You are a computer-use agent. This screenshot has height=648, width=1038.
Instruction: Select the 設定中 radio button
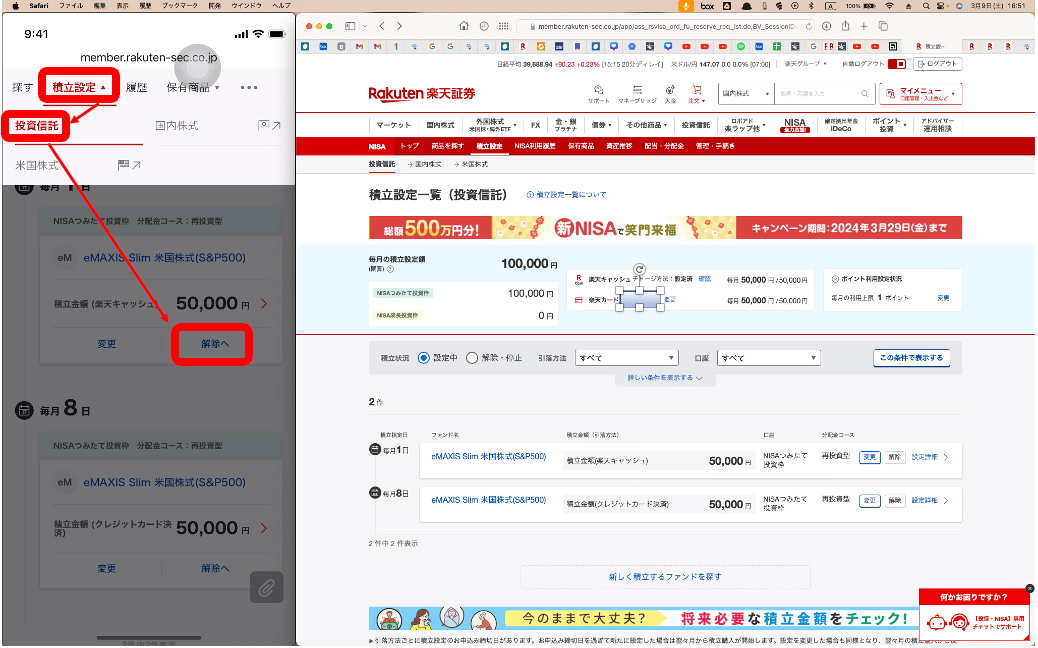424,358
